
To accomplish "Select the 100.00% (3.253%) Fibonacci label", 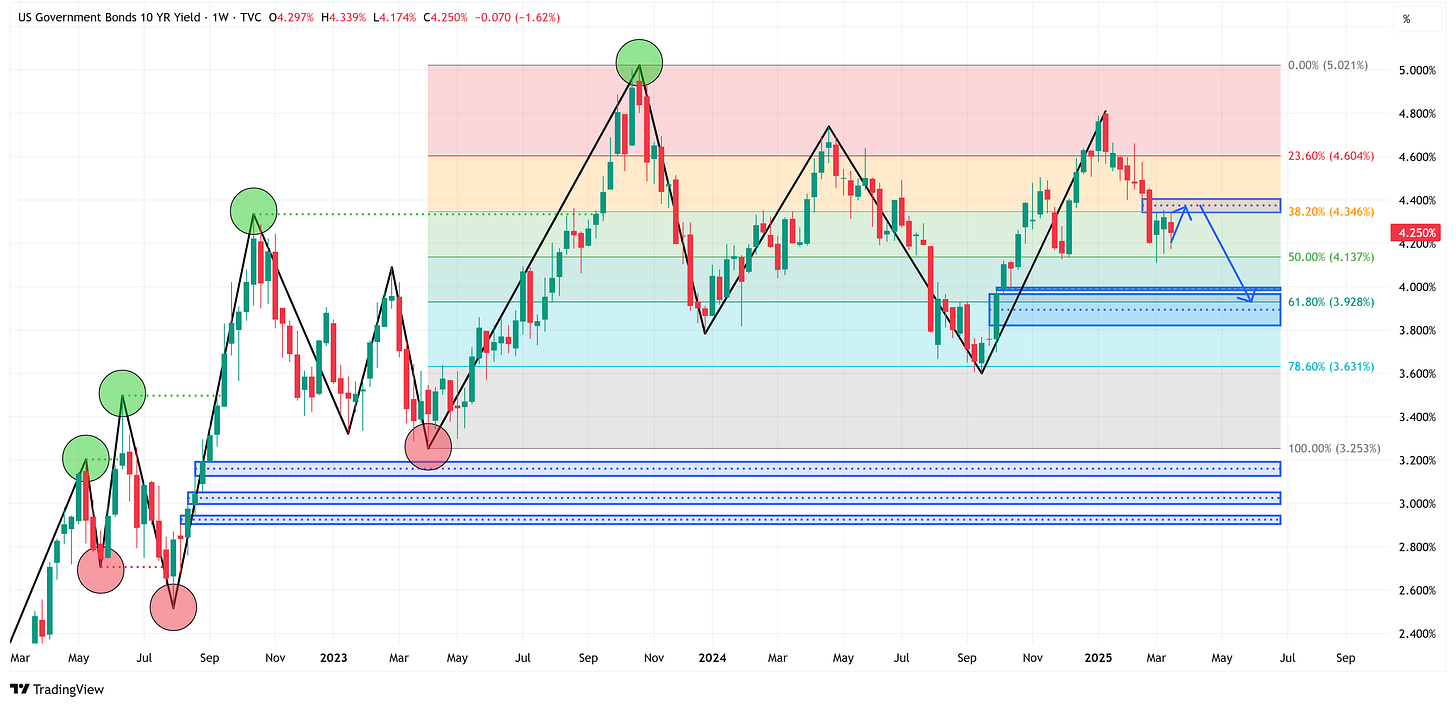I will pos(1335,449).
